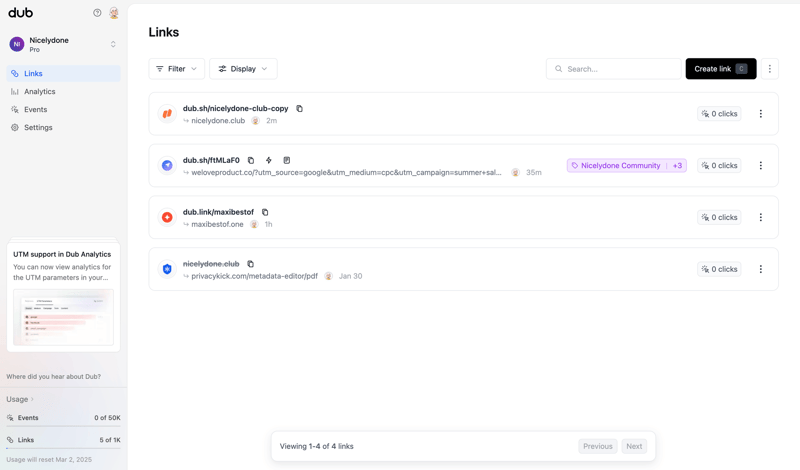The height and width of the screenshot is (470, 800).
Task: Click creator avatar on privacykick.com row
Action: 329,276
